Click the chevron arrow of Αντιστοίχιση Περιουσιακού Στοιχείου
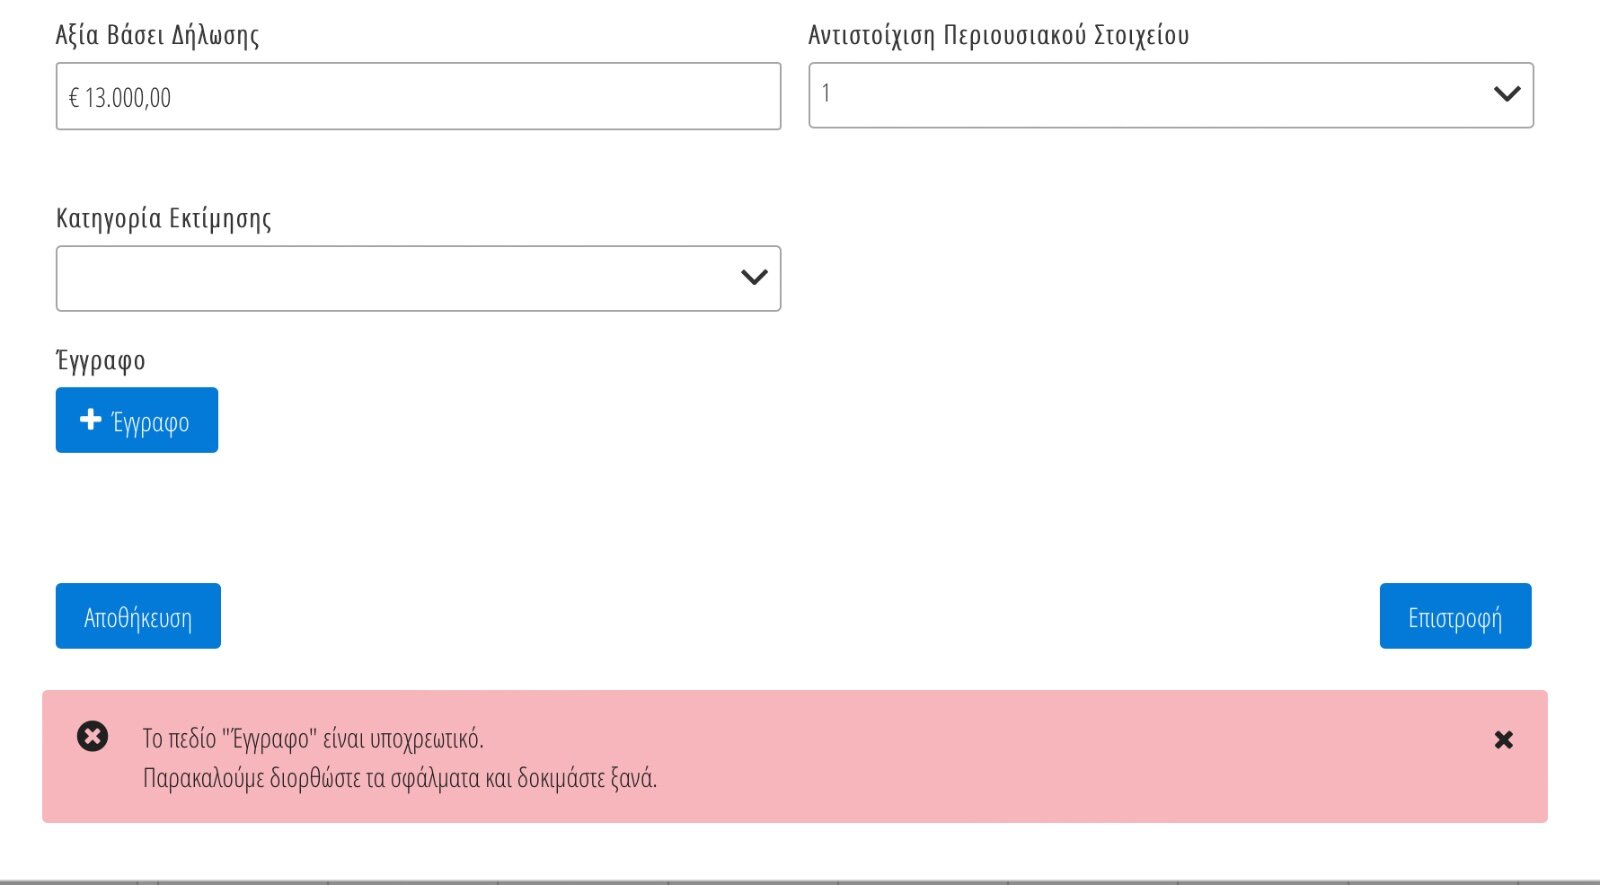Screen dimensions: 1600x885 [1507, 94]
